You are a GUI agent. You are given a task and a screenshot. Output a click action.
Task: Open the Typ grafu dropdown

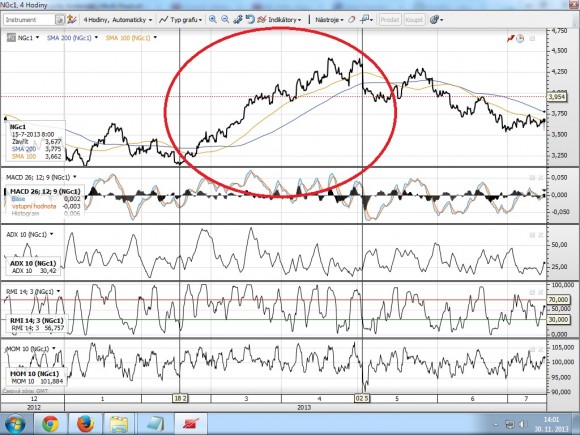pos(181,20)
